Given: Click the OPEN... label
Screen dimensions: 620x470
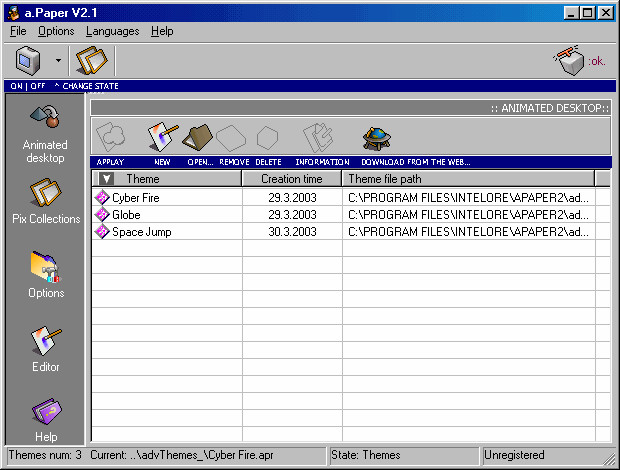Looking at the screenshot, I should click(200, 162).
